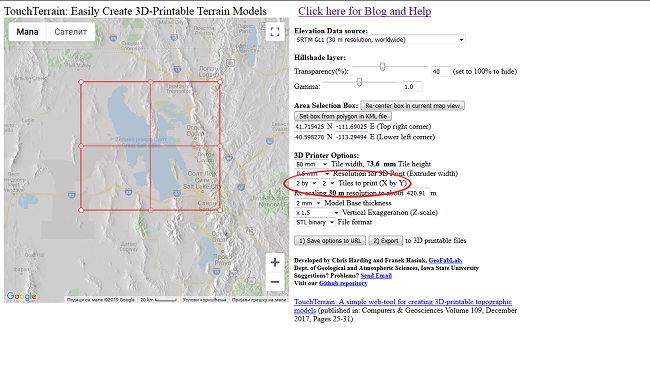Click the bottom-left corner handle of the selection box

coord(81,210)
